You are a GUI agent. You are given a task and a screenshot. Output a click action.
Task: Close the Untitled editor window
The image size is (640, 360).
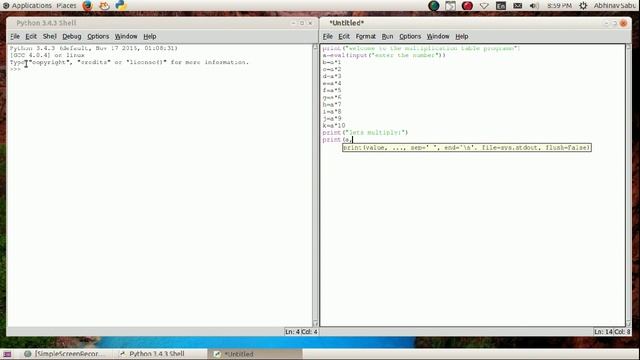pyautogui.click(x=623, y=23)
